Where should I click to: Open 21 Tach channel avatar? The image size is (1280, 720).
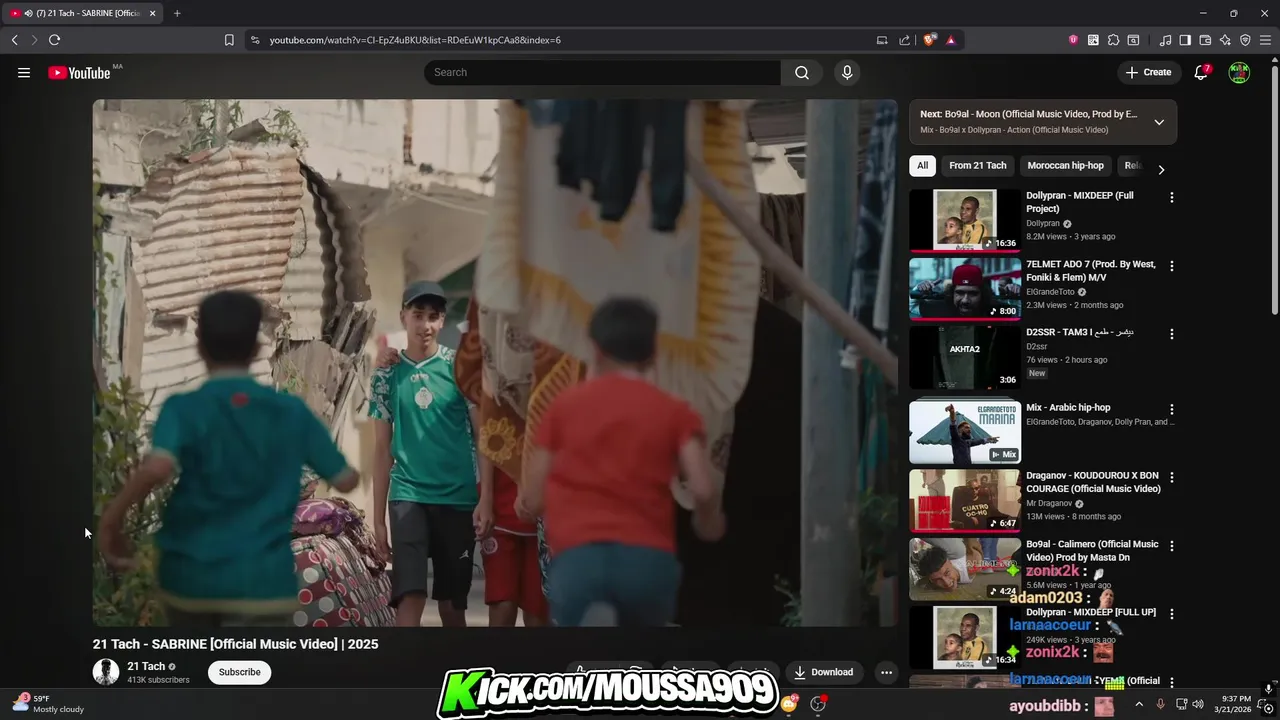[x=106, y=672]
